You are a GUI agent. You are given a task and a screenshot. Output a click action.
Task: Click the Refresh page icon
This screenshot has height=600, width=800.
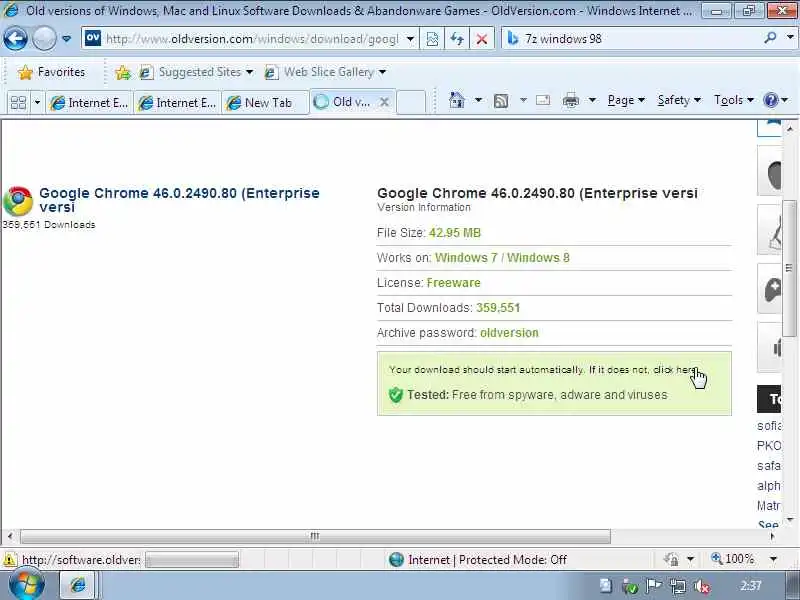(x=457, y=39)
